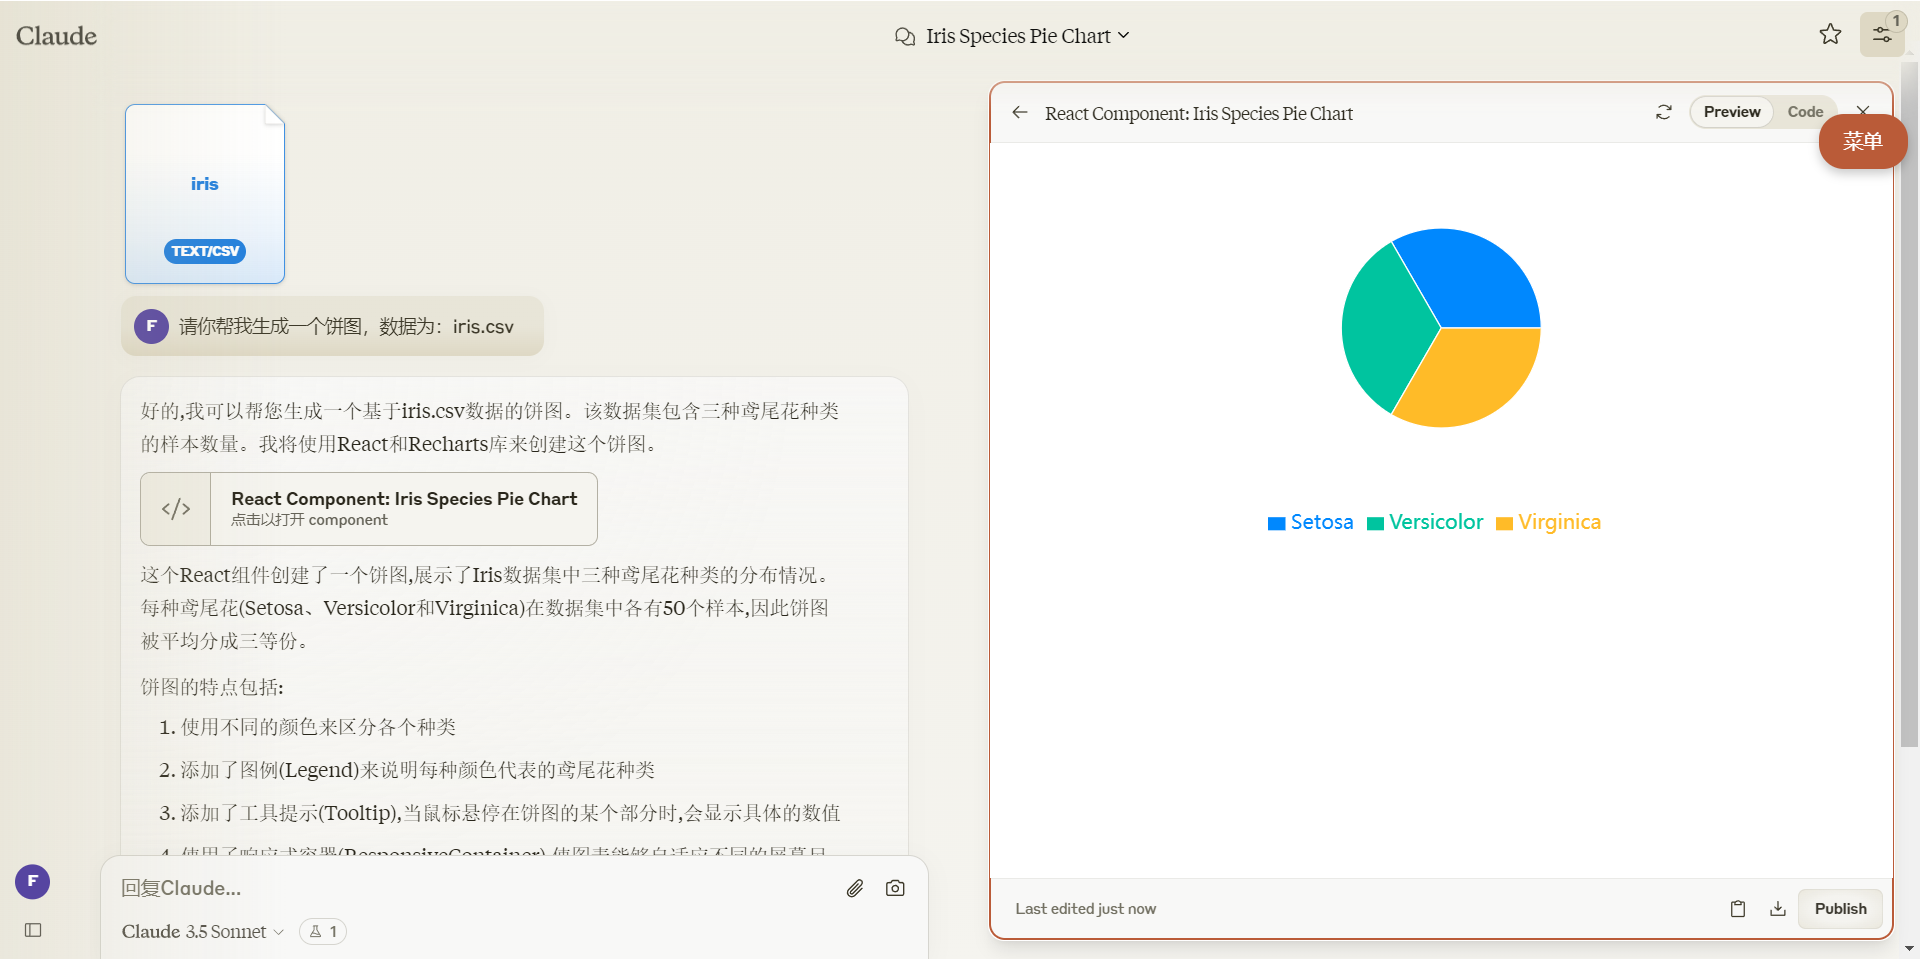Screen dimensions: 1920x959
Task: Go back using the artifact panel arrow
Action: click(1020, 113)
